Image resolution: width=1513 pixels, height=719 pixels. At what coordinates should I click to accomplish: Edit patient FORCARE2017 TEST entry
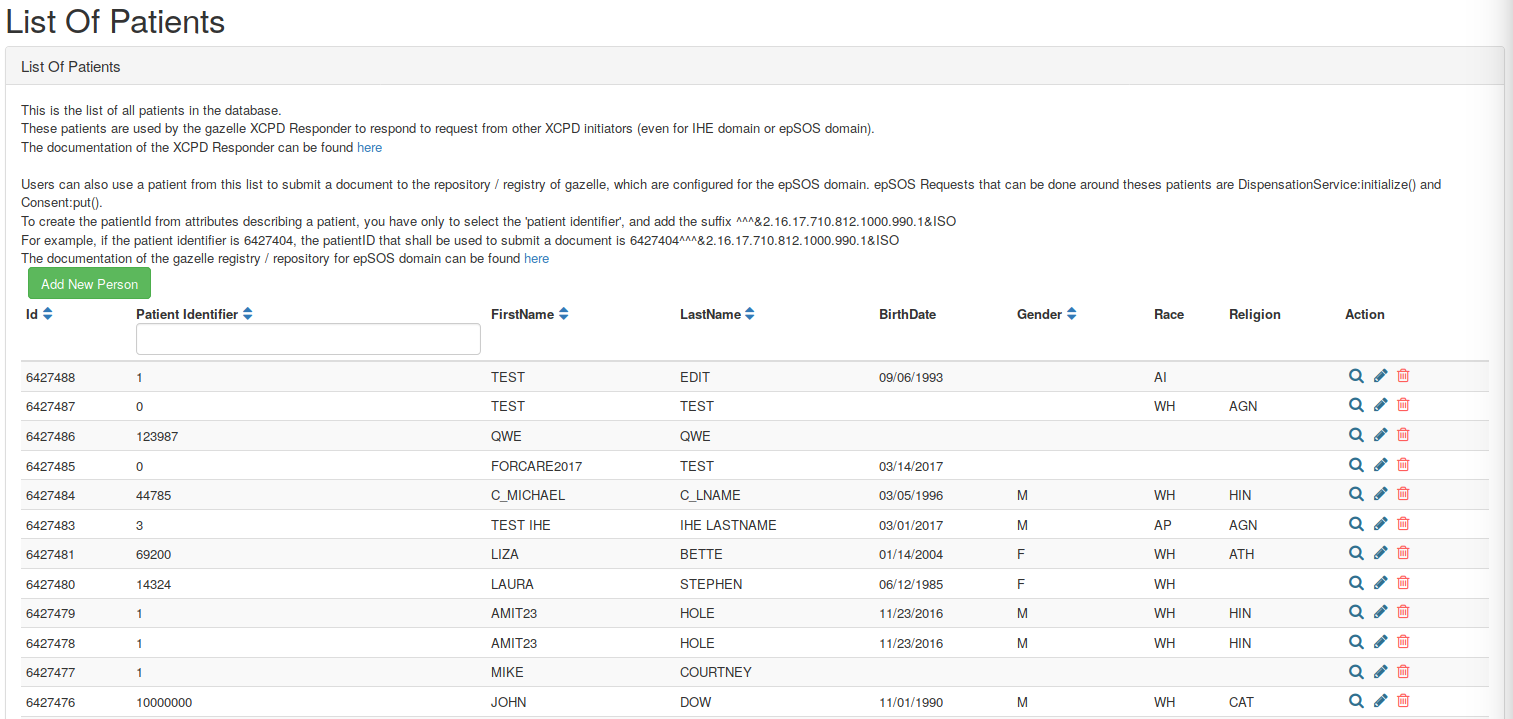coord(1380,465)
